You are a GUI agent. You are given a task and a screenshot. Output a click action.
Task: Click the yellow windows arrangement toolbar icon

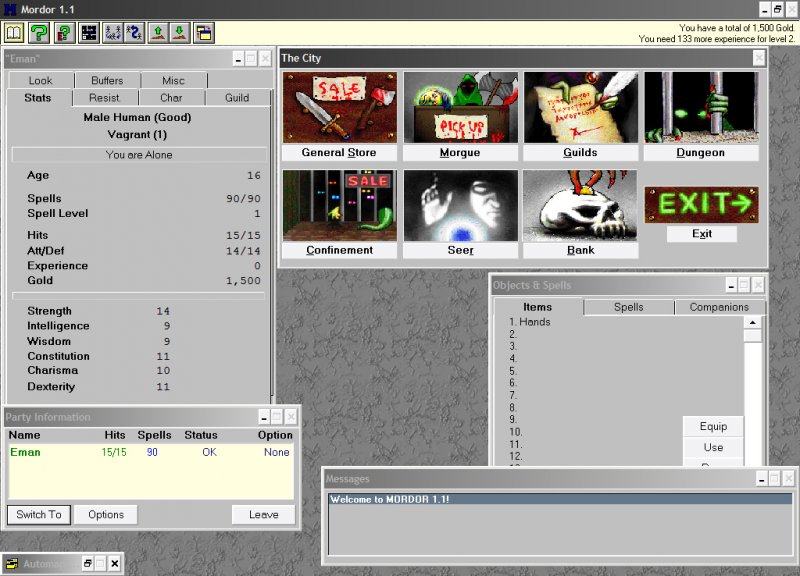tap(204, 33)
